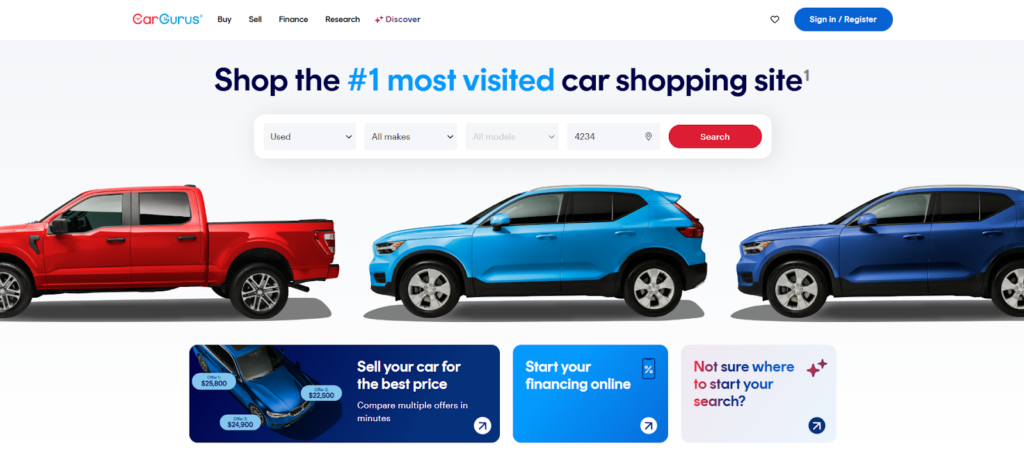The image size is (1024, 459).
Task: Click the ZIP code field showing 4234
Action: [613, 136]
